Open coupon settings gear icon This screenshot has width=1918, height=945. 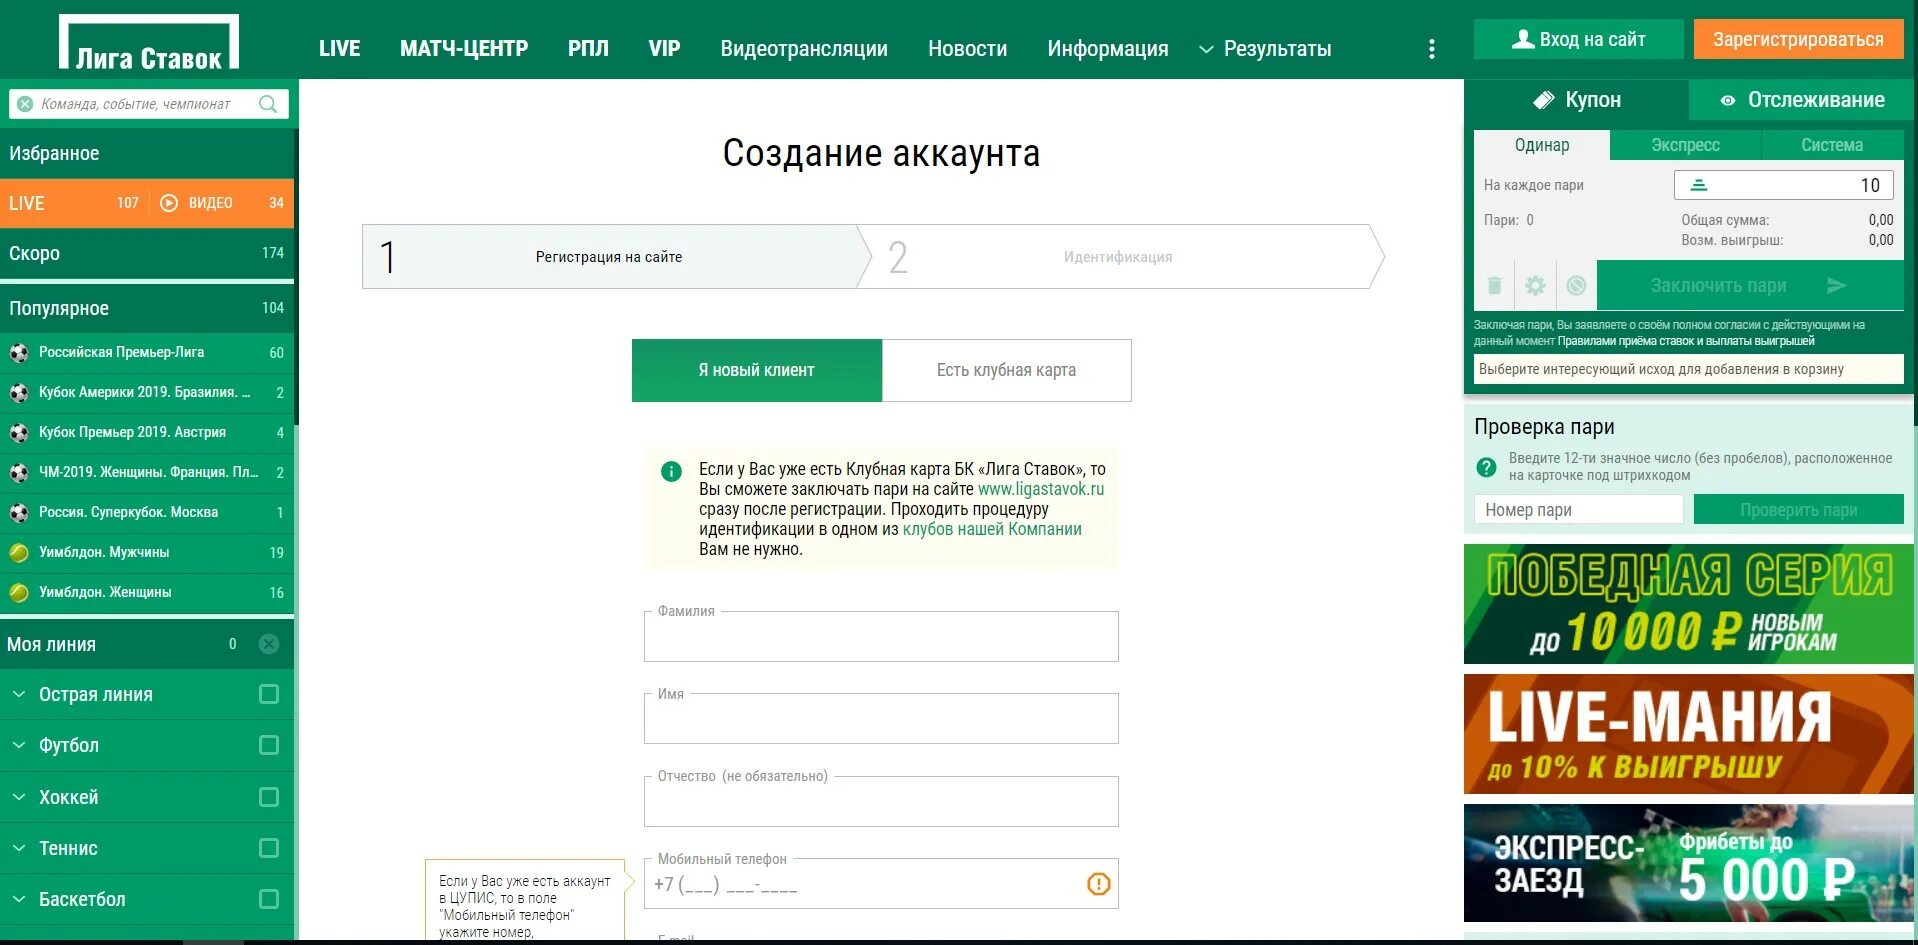(x=1535, y=286)
